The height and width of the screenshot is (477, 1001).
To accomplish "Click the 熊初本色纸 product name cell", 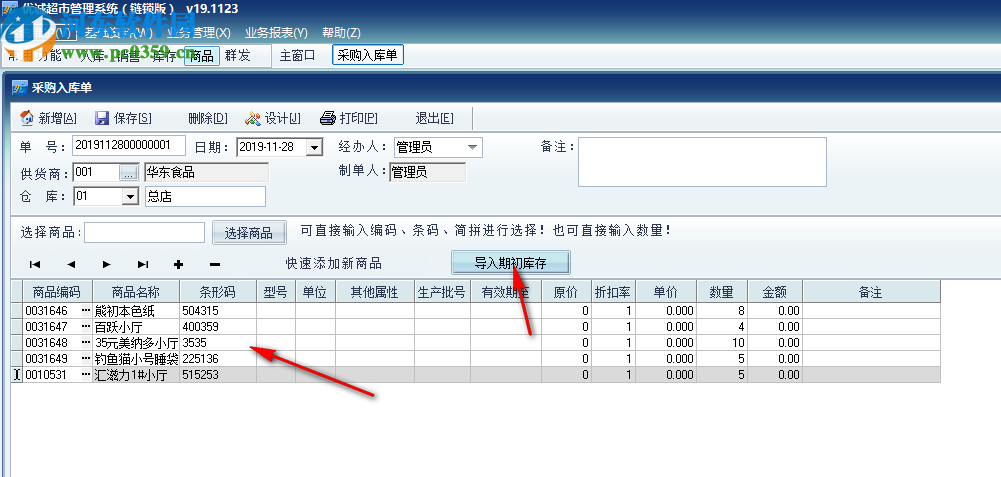I will point(136,311).
